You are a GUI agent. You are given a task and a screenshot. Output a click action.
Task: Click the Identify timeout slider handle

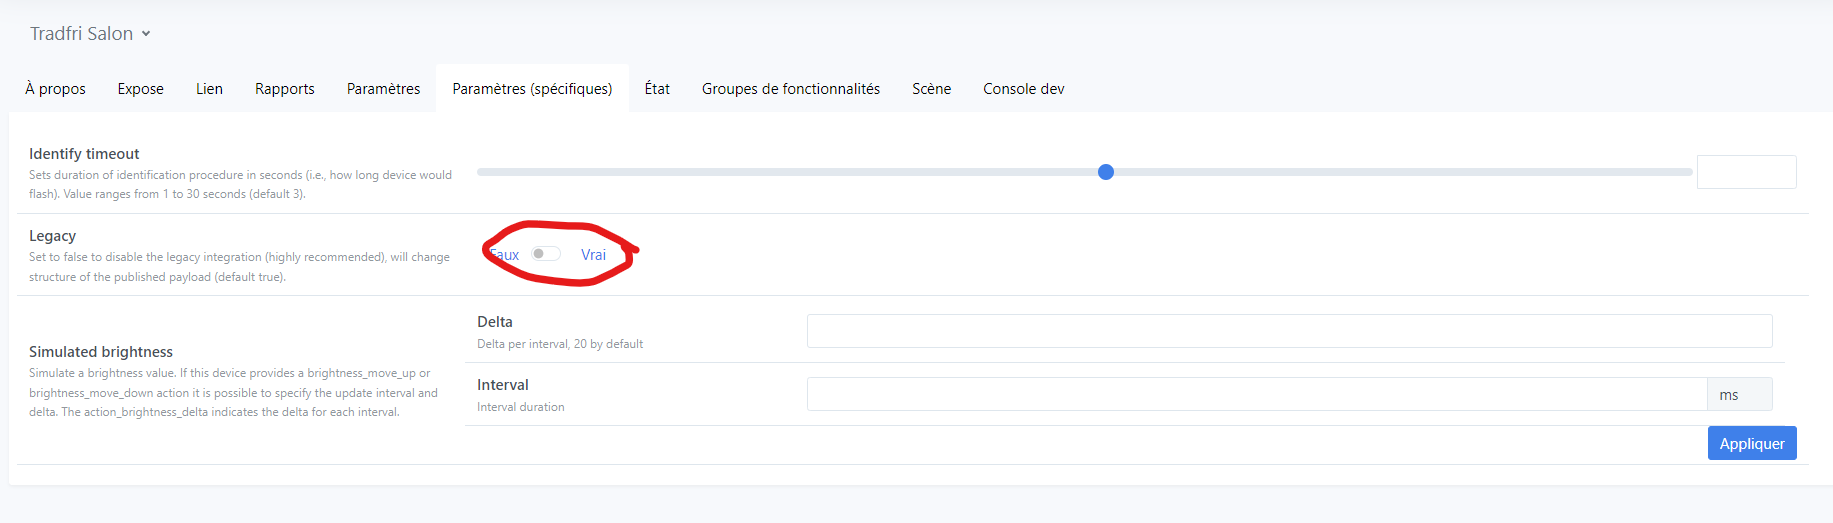[x=1106, y=172]
